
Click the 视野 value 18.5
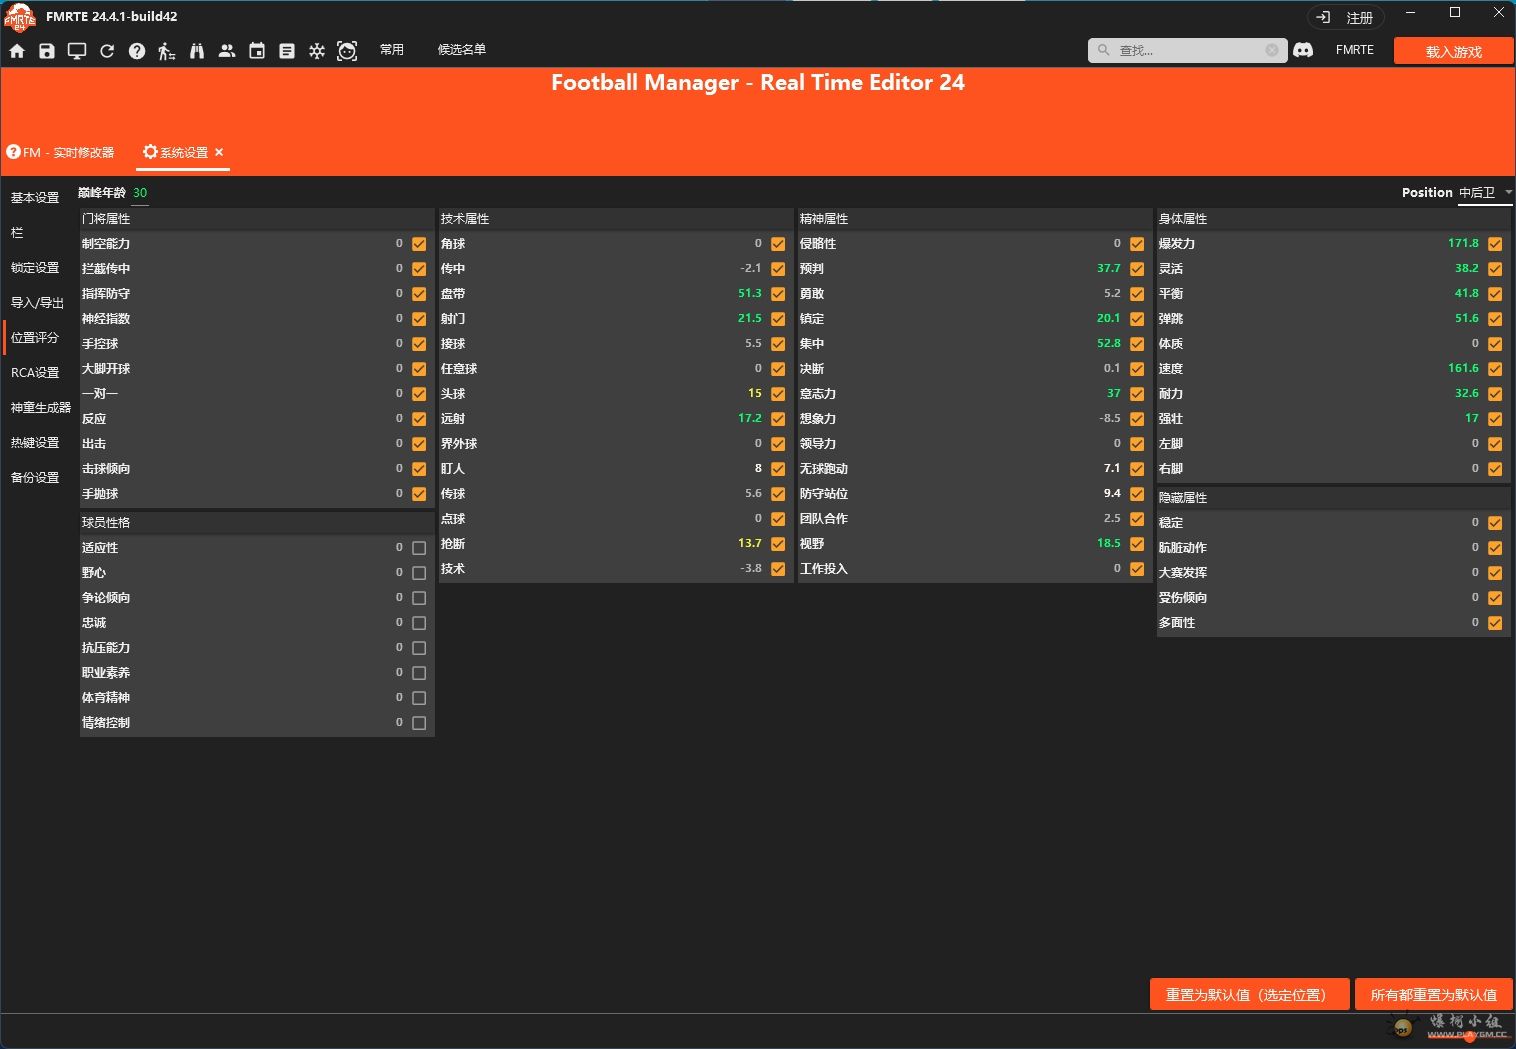pos(1109,543)
